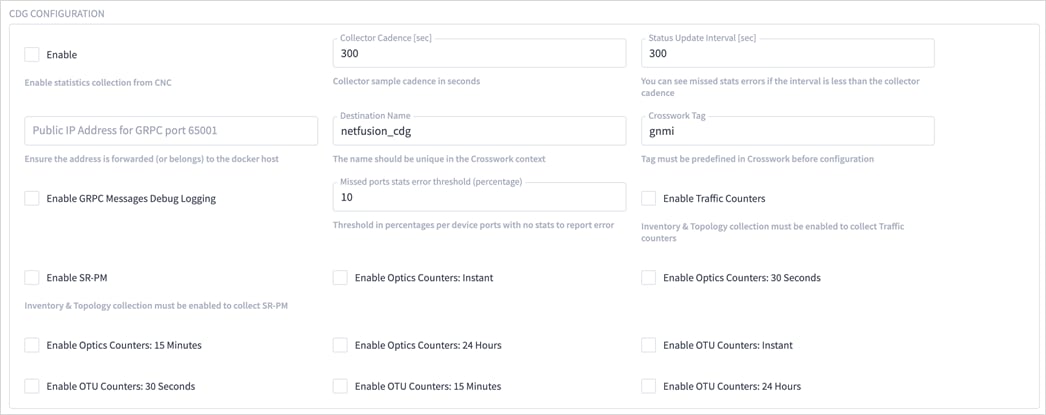
Task: Turn on Optics Counters: 30 Seconds
Action: (649, 277)
